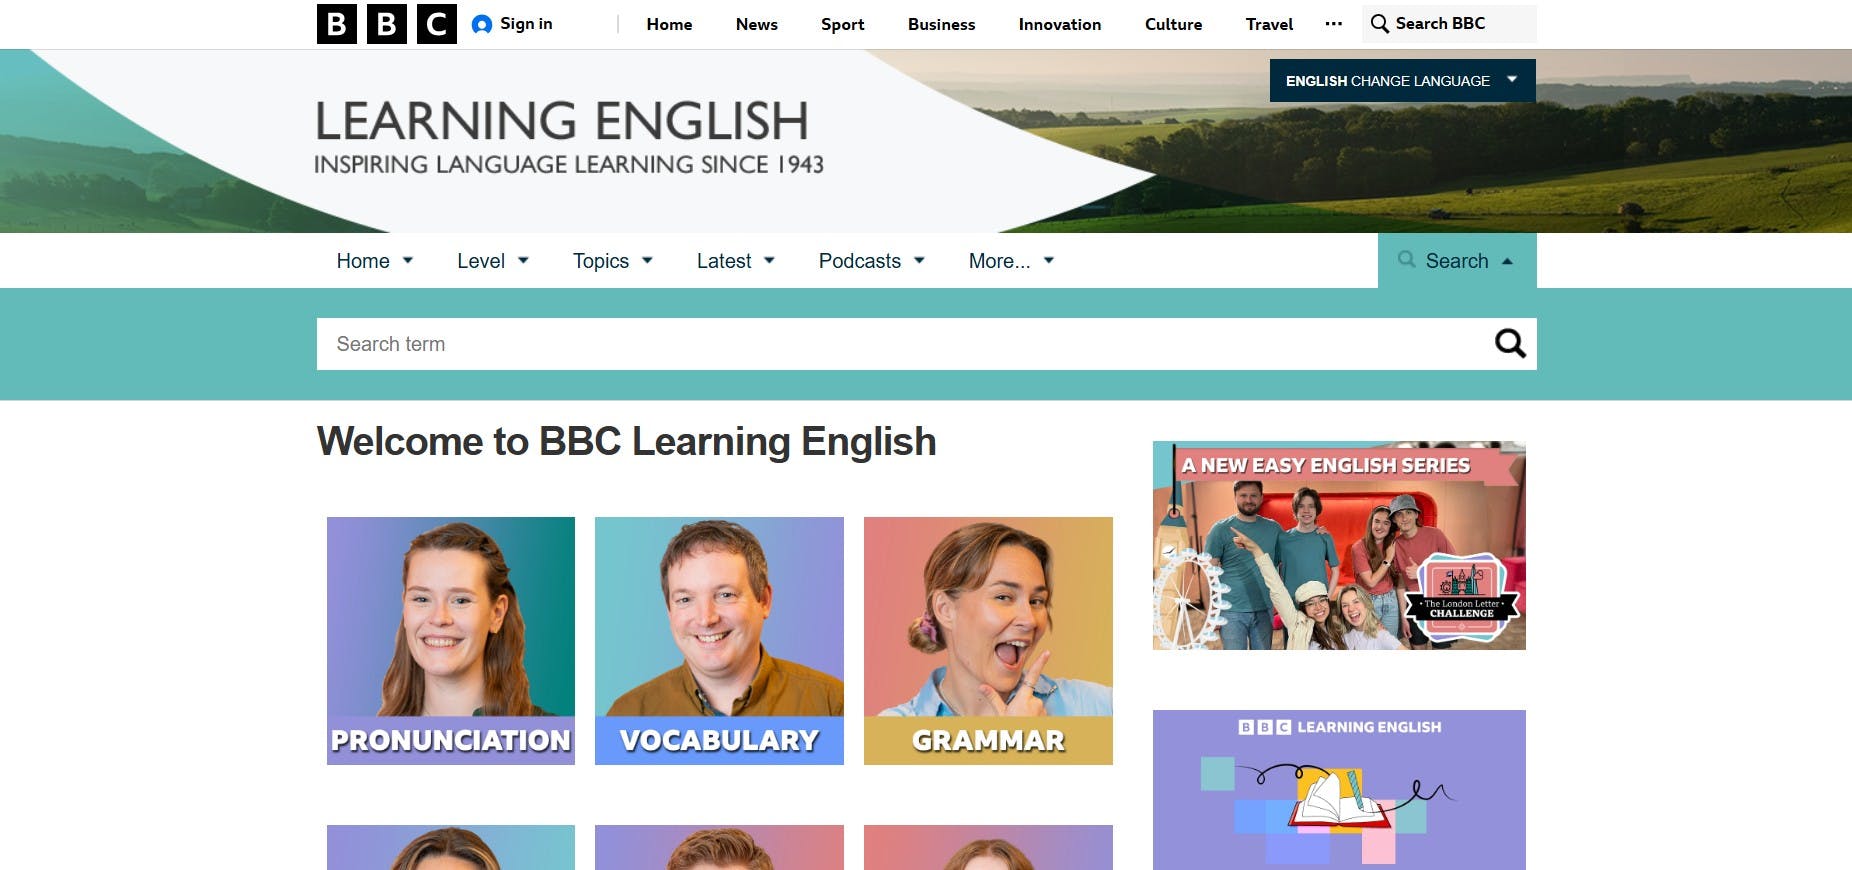1852x870 pixels.
Task: Go to BBC Sport
Action: [842, 24]
